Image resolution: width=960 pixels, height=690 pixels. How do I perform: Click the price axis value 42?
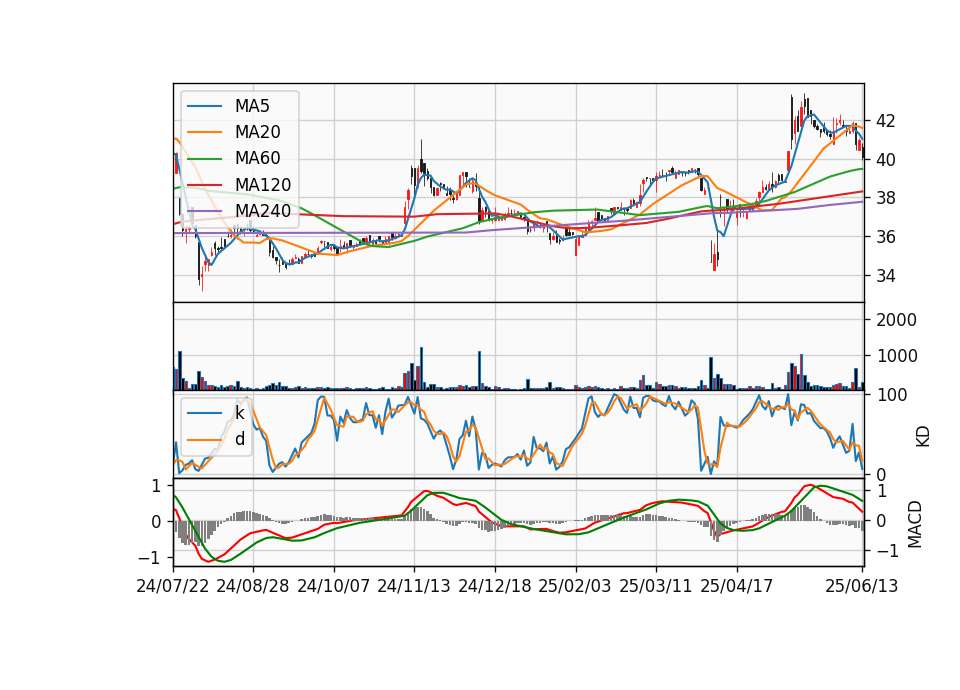click(x=885, y=121)
